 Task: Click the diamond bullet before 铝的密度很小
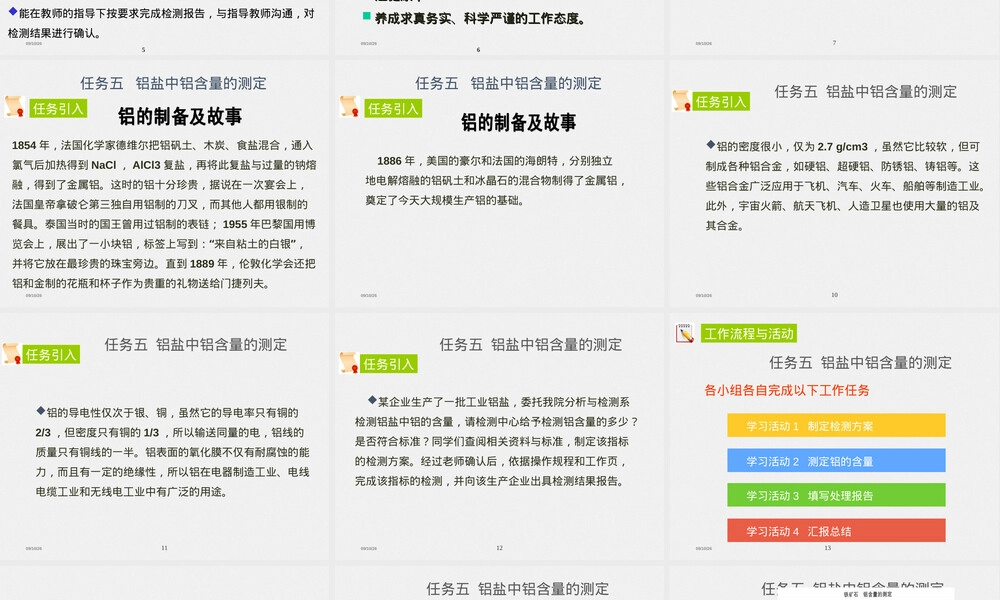[x=710, y=145]
